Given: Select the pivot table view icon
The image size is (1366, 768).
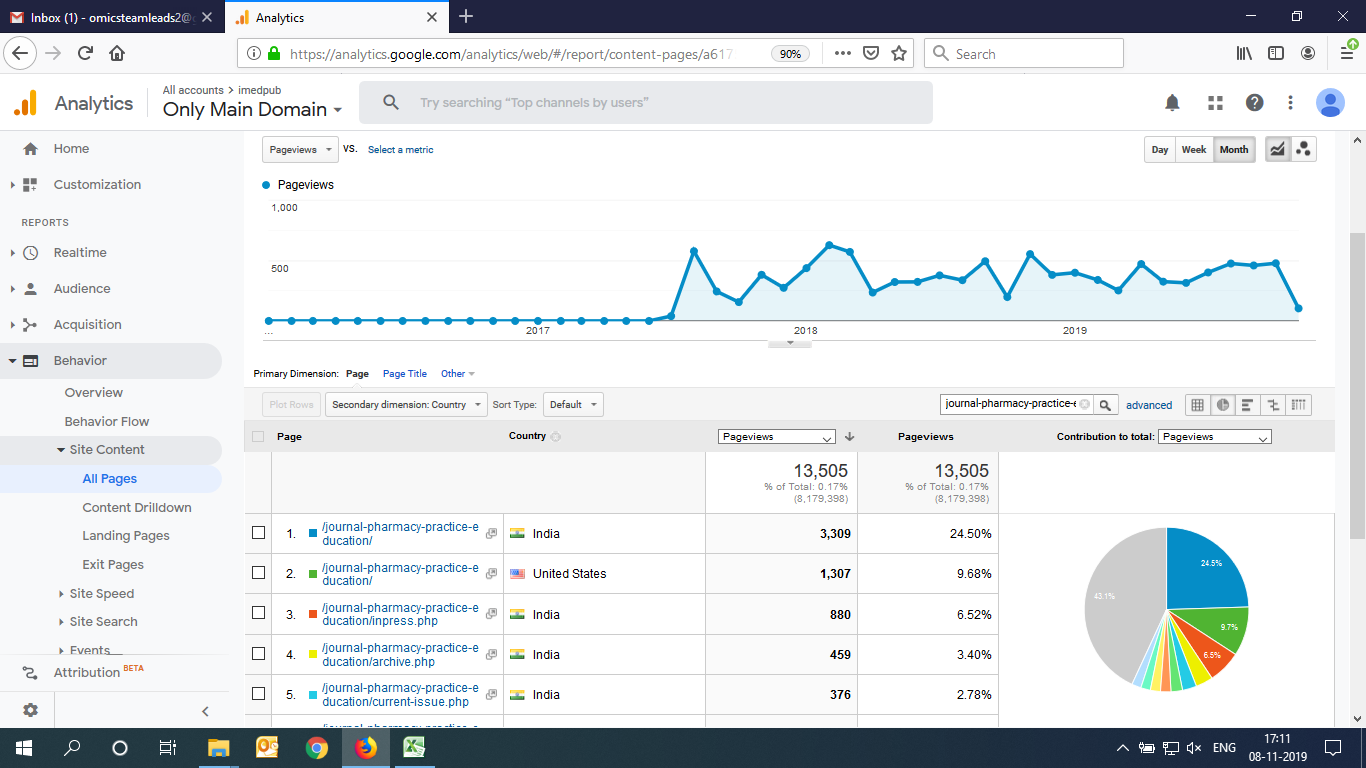Looking at the screenshot, I should click(1298, 405).
